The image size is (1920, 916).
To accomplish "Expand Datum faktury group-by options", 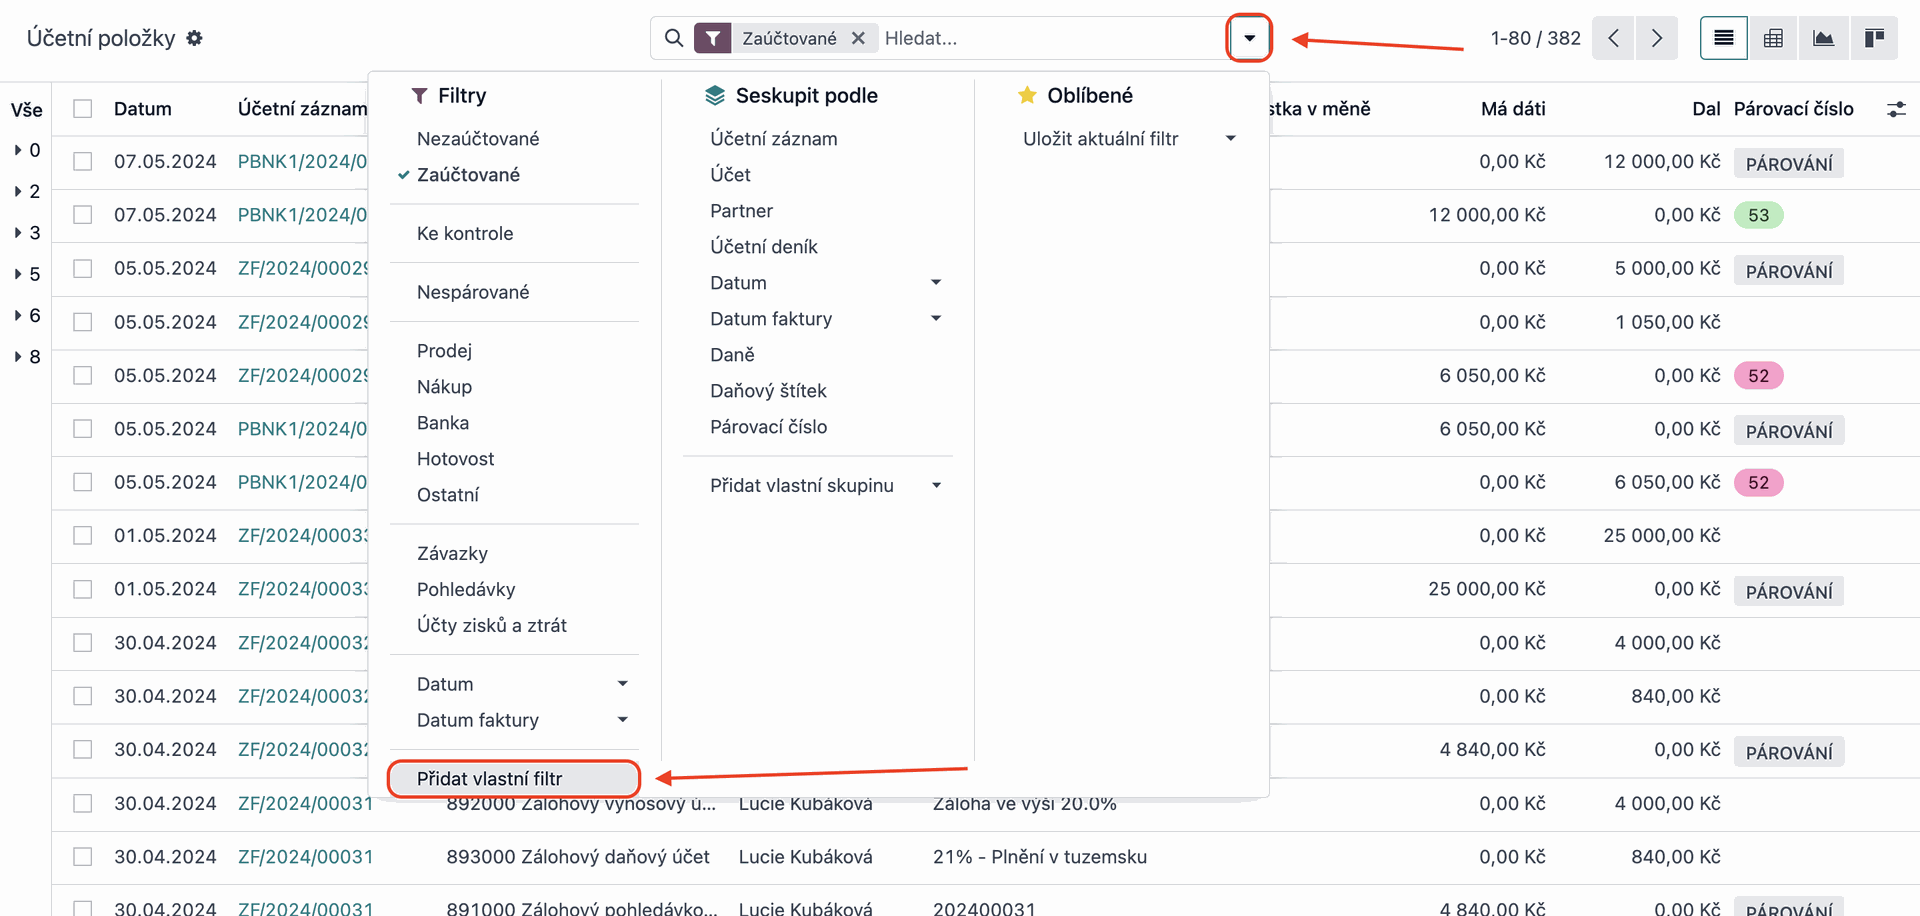I will (825, 319).
